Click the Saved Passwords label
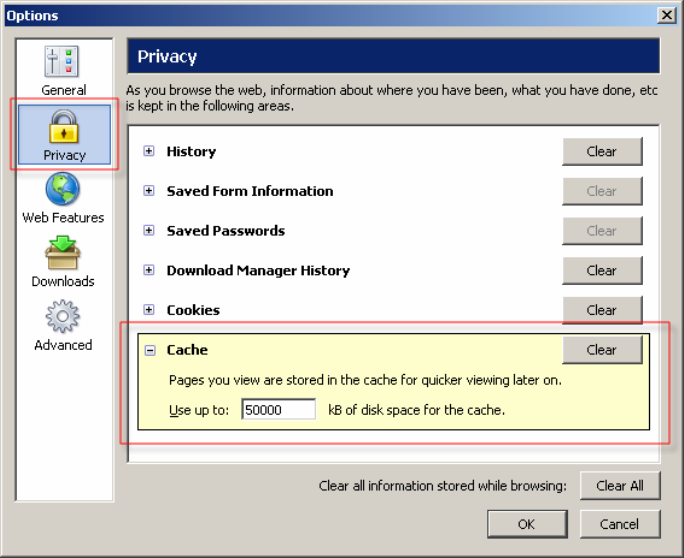The width and height of the screenshot is (684, 558). pyautogui.click(x=226, y=231)
